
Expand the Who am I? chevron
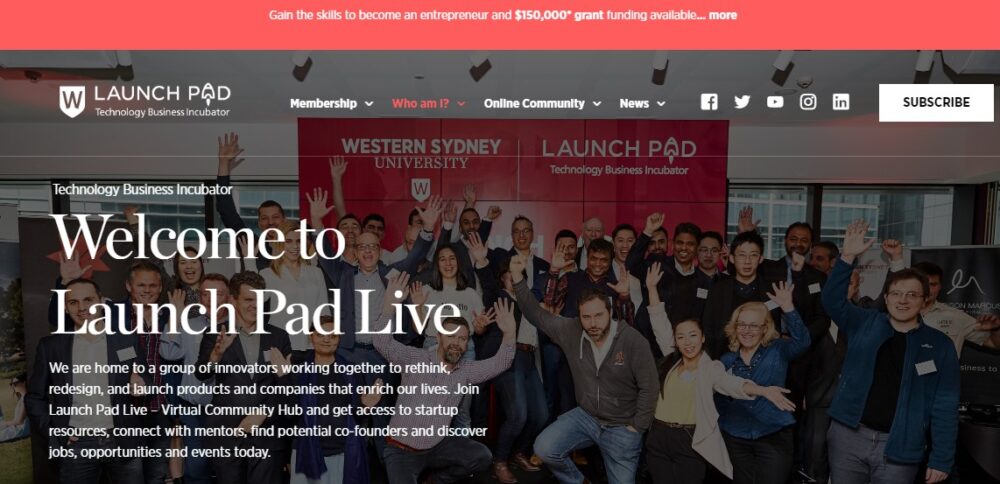461,104
